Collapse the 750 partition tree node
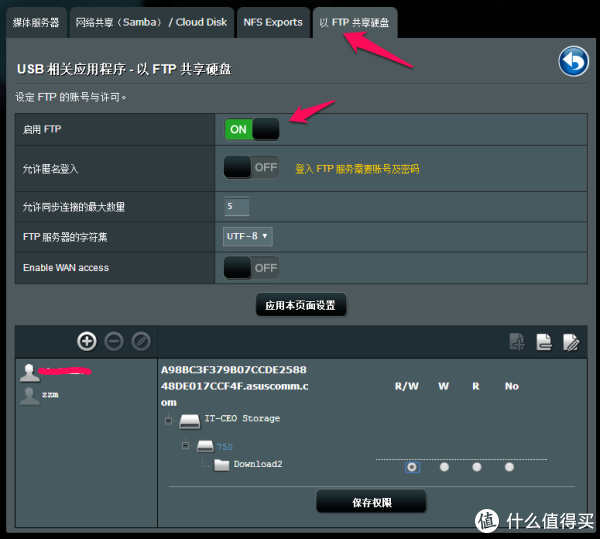Screen dimensions: 600x539 (185, 445)
